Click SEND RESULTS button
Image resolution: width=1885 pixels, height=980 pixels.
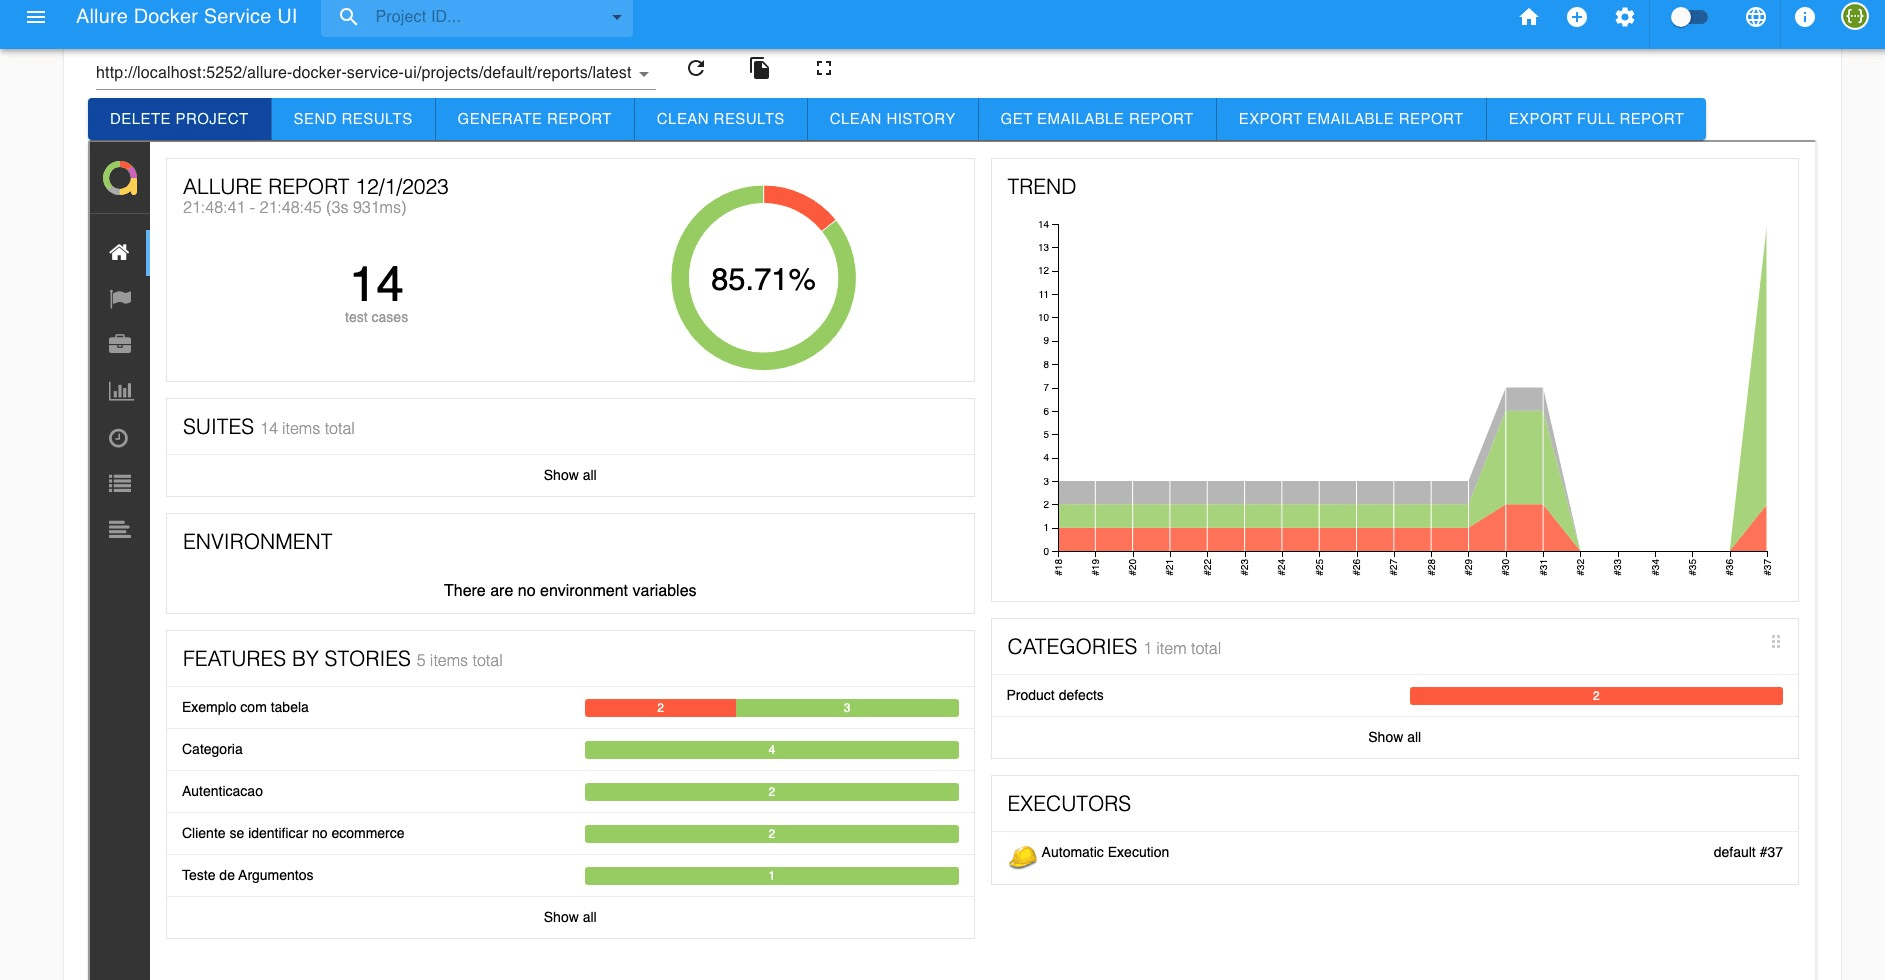[353, 119]
